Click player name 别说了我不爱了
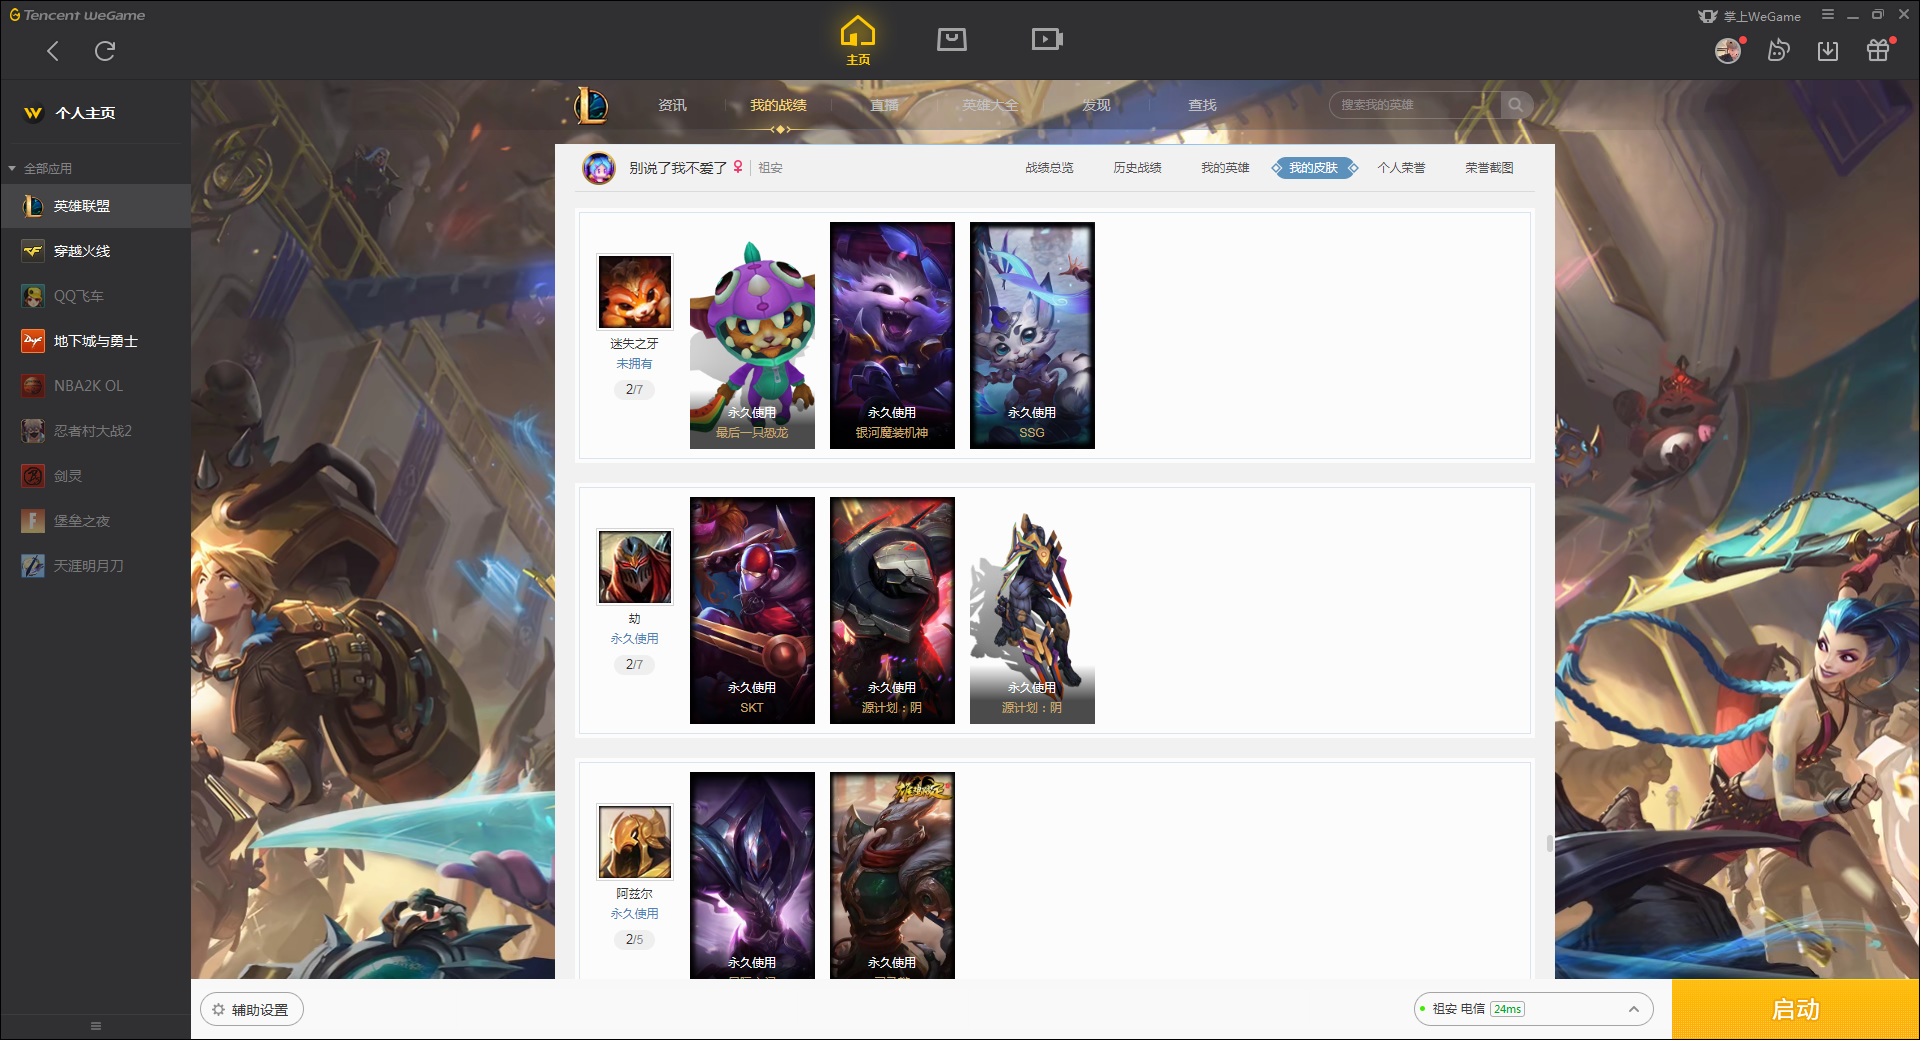Screen dimensions: 1920x1040 677,168
